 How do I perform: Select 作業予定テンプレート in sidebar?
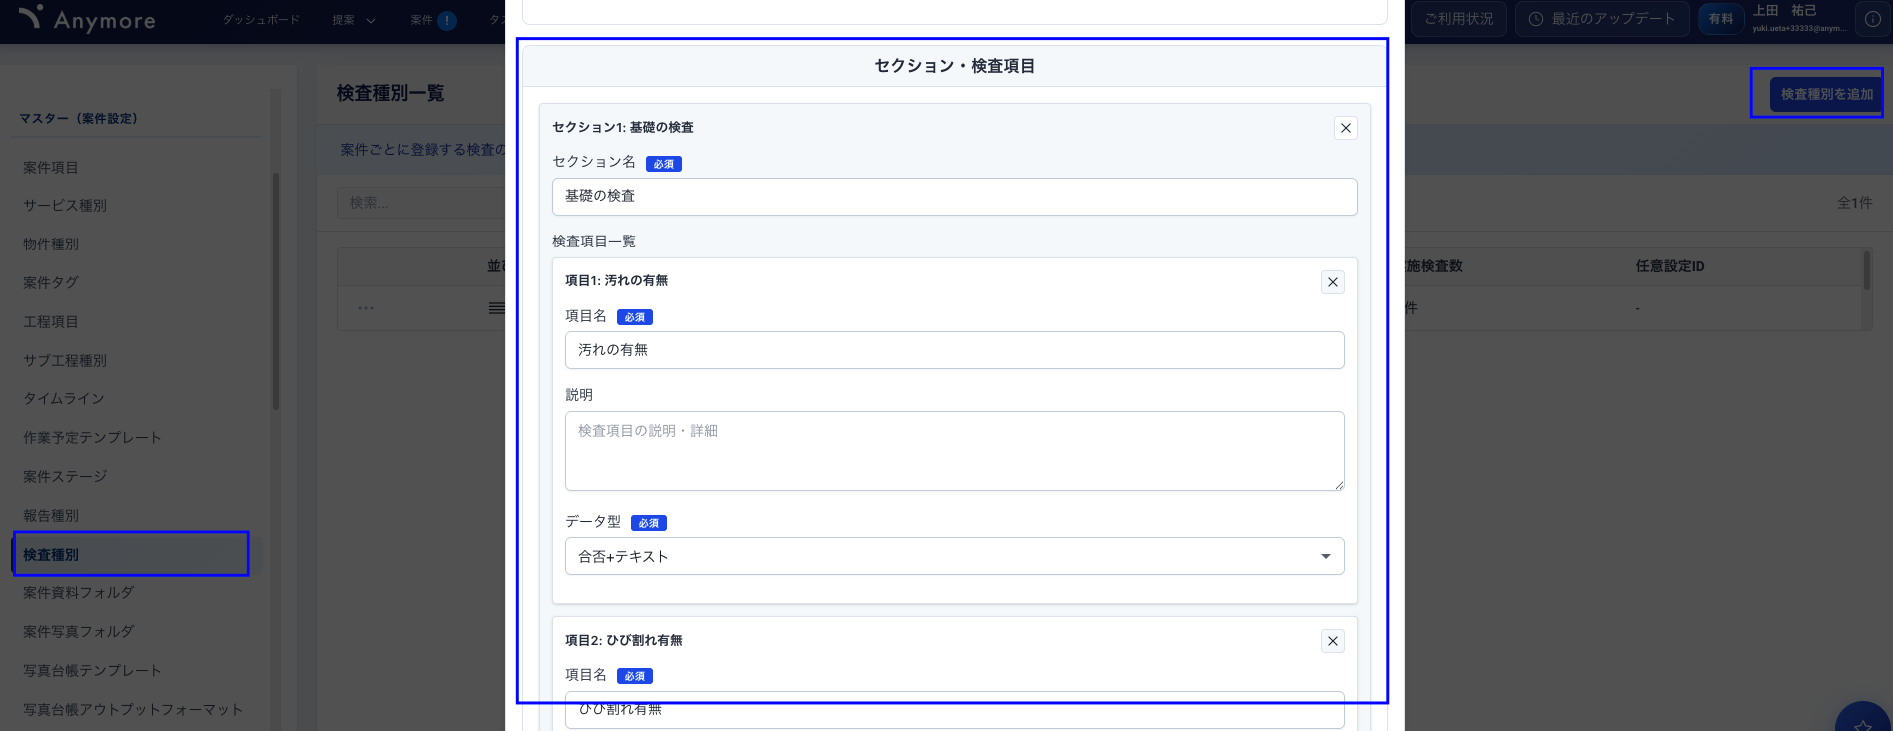92,437
